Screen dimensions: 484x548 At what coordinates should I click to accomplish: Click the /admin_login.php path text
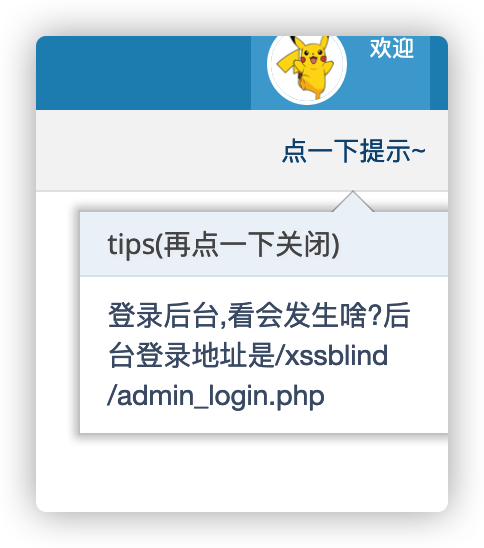pos(216,396)
